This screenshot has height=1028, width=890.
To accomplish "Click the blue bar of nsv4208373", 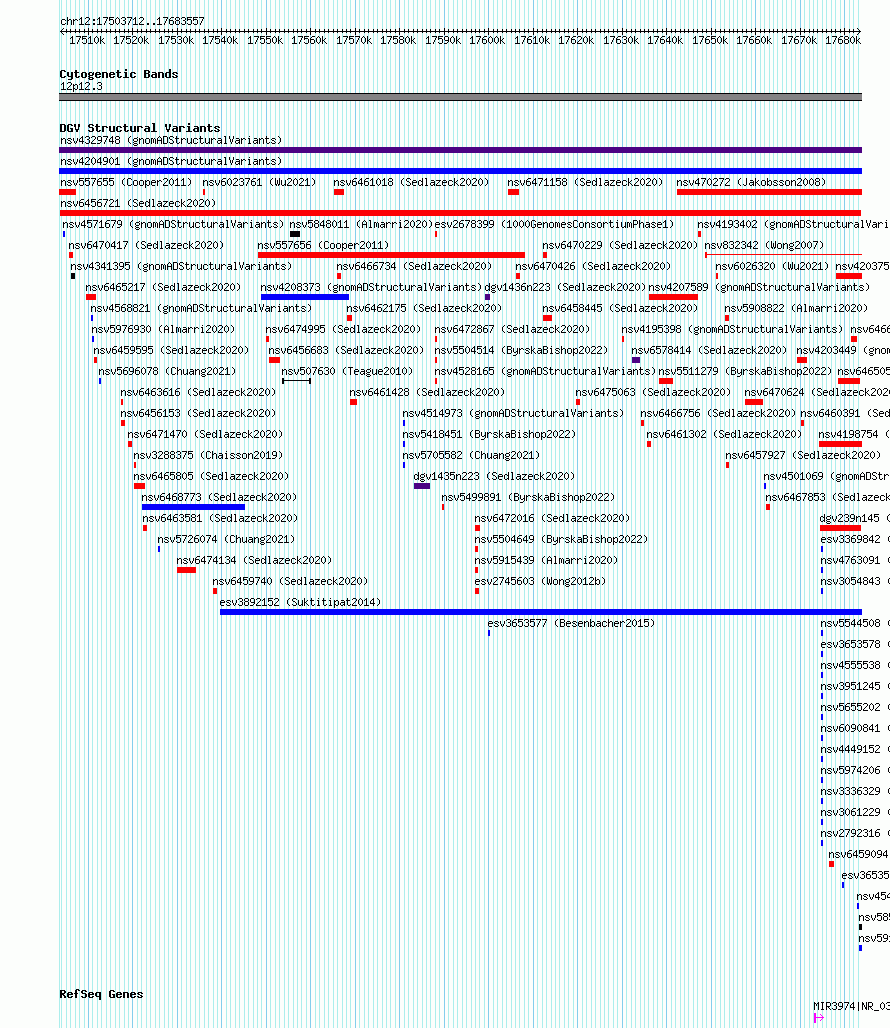I will pos(305,297).
